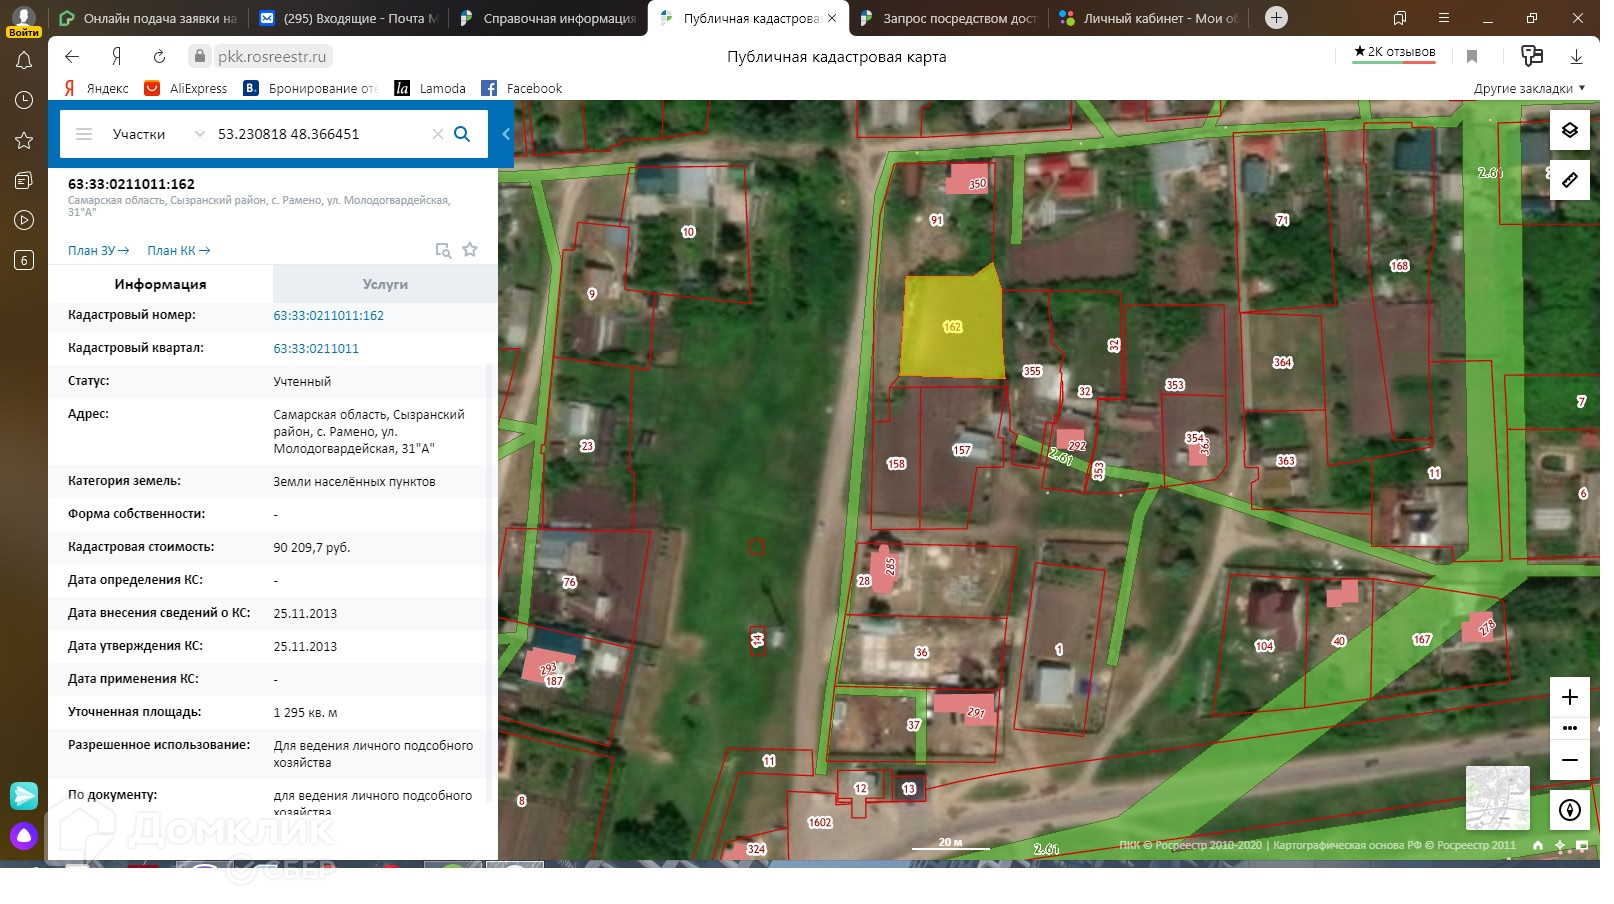The width and height of the screenshot is (1614, 904).
Task: Clear the coordinates search field
Action: pyautogui.click(x=437, y=134)
